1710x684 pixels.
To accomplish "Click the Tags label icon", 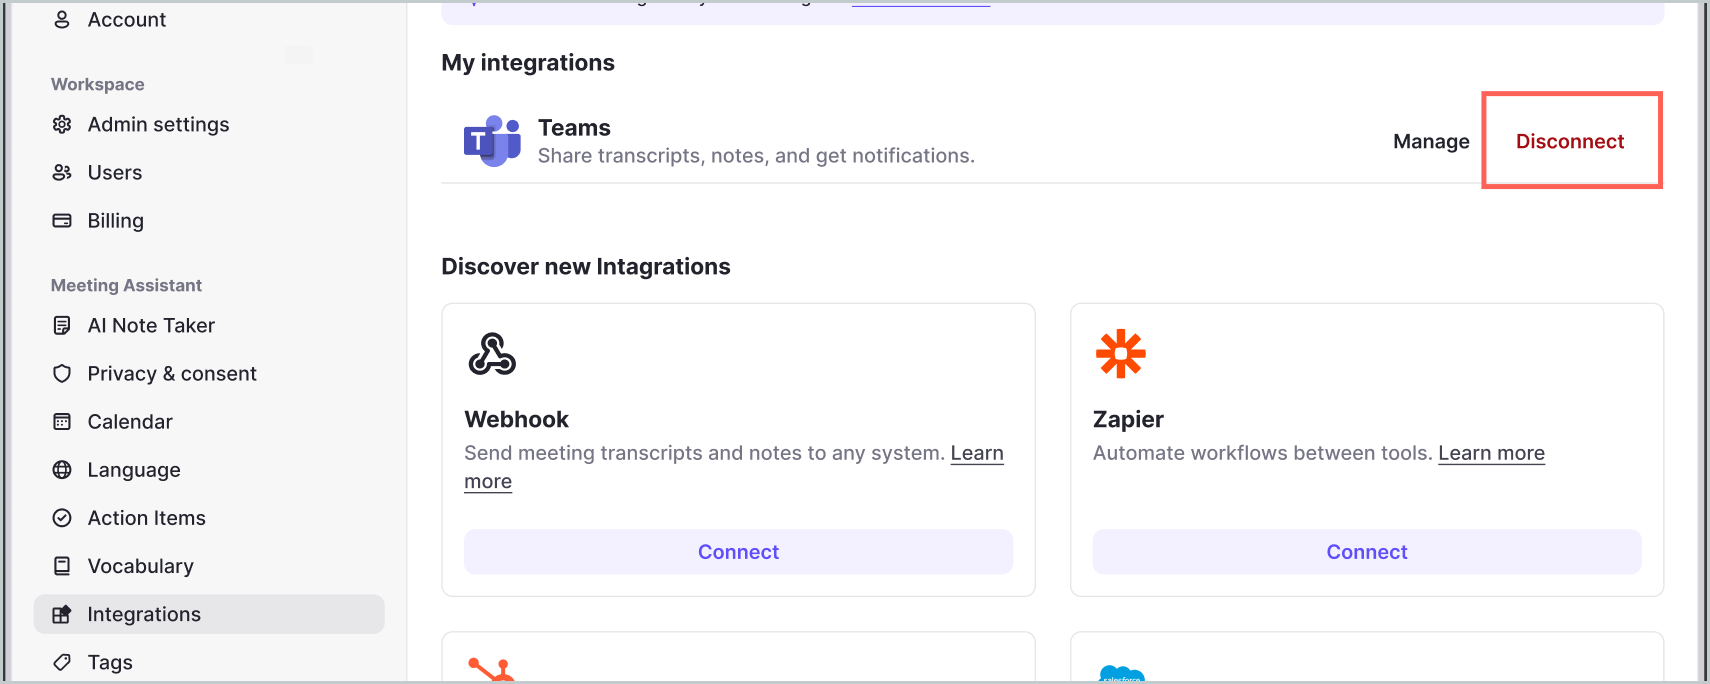I will 62,662.
